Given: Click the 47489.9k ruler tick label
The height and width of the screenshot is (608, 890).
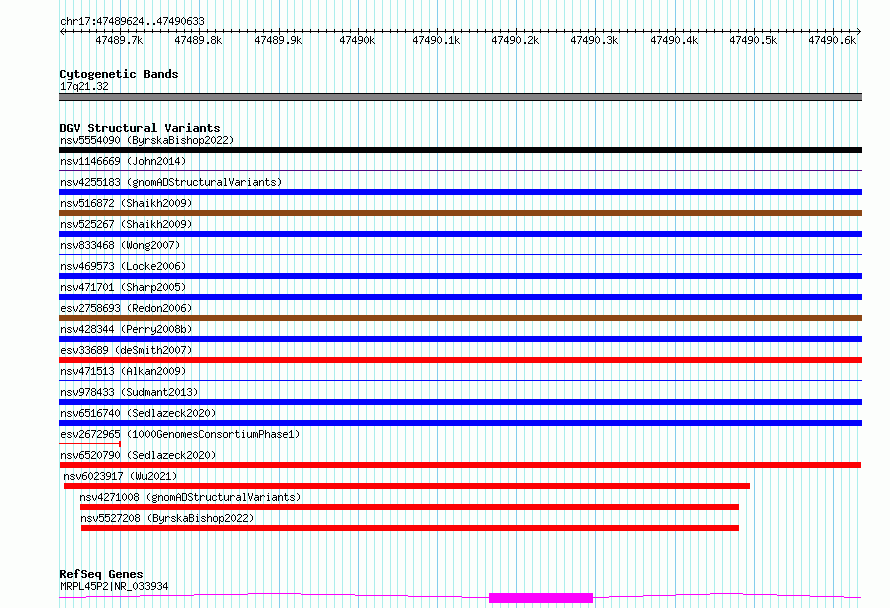Looking at the screenshot, I should tap(278, 40).
